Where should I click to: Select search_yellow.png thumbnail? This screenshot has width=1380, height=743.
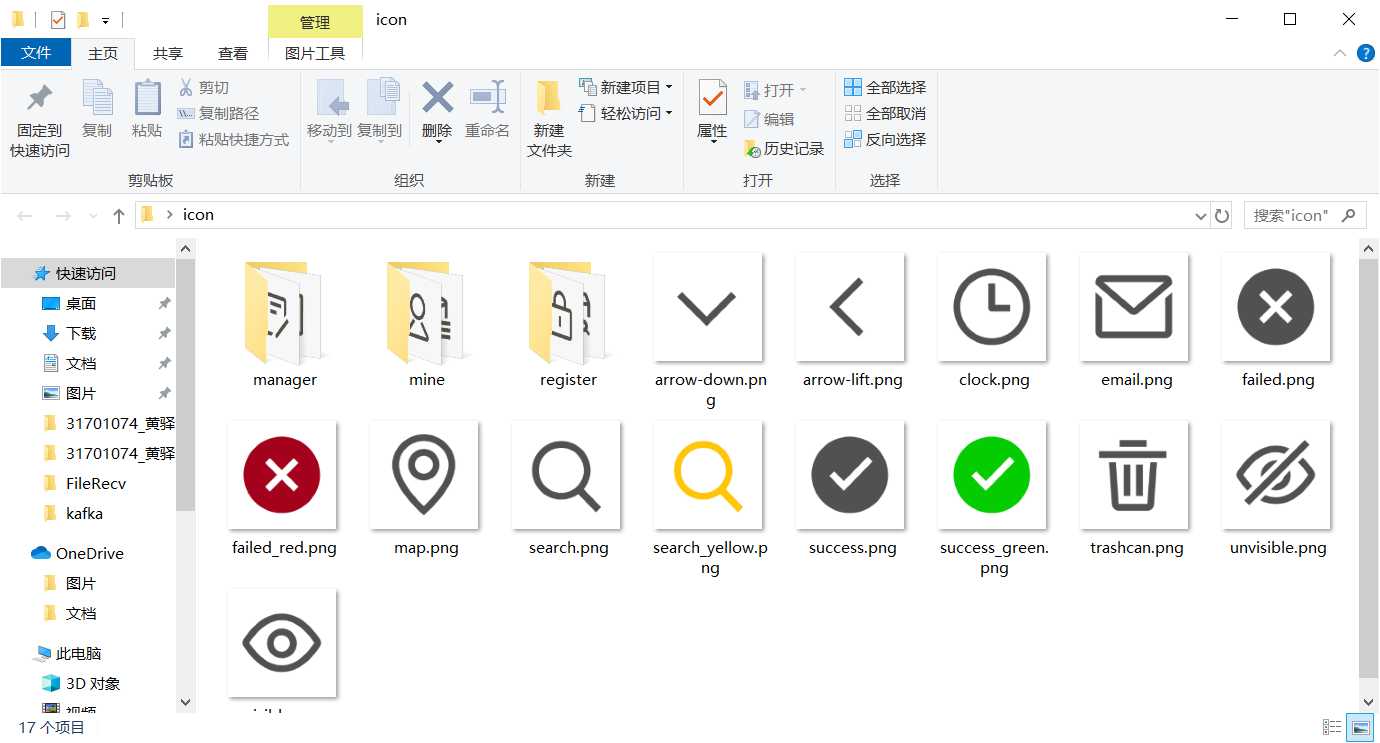pos(709,475)
